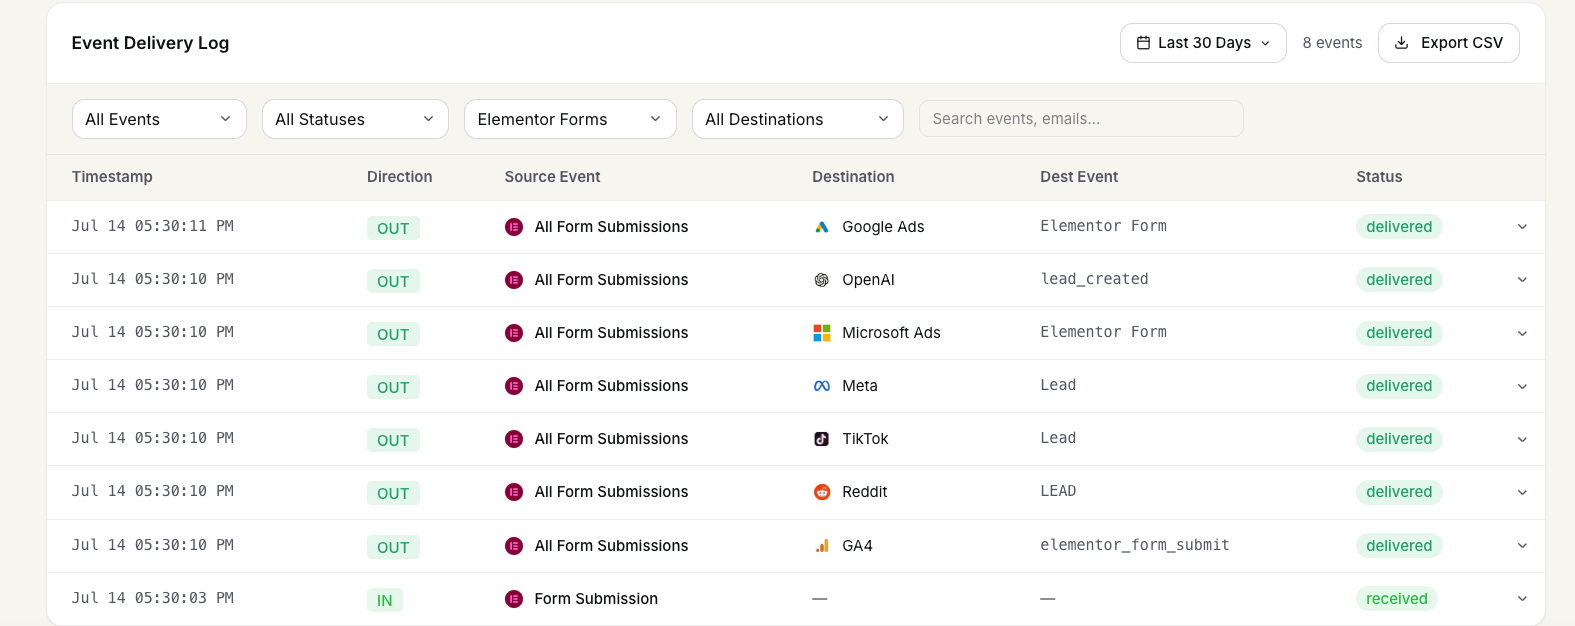This screenshot has height=626, width=1575.
Task: Focus the Search events, emails field
Action: (x=1081, y=119)
